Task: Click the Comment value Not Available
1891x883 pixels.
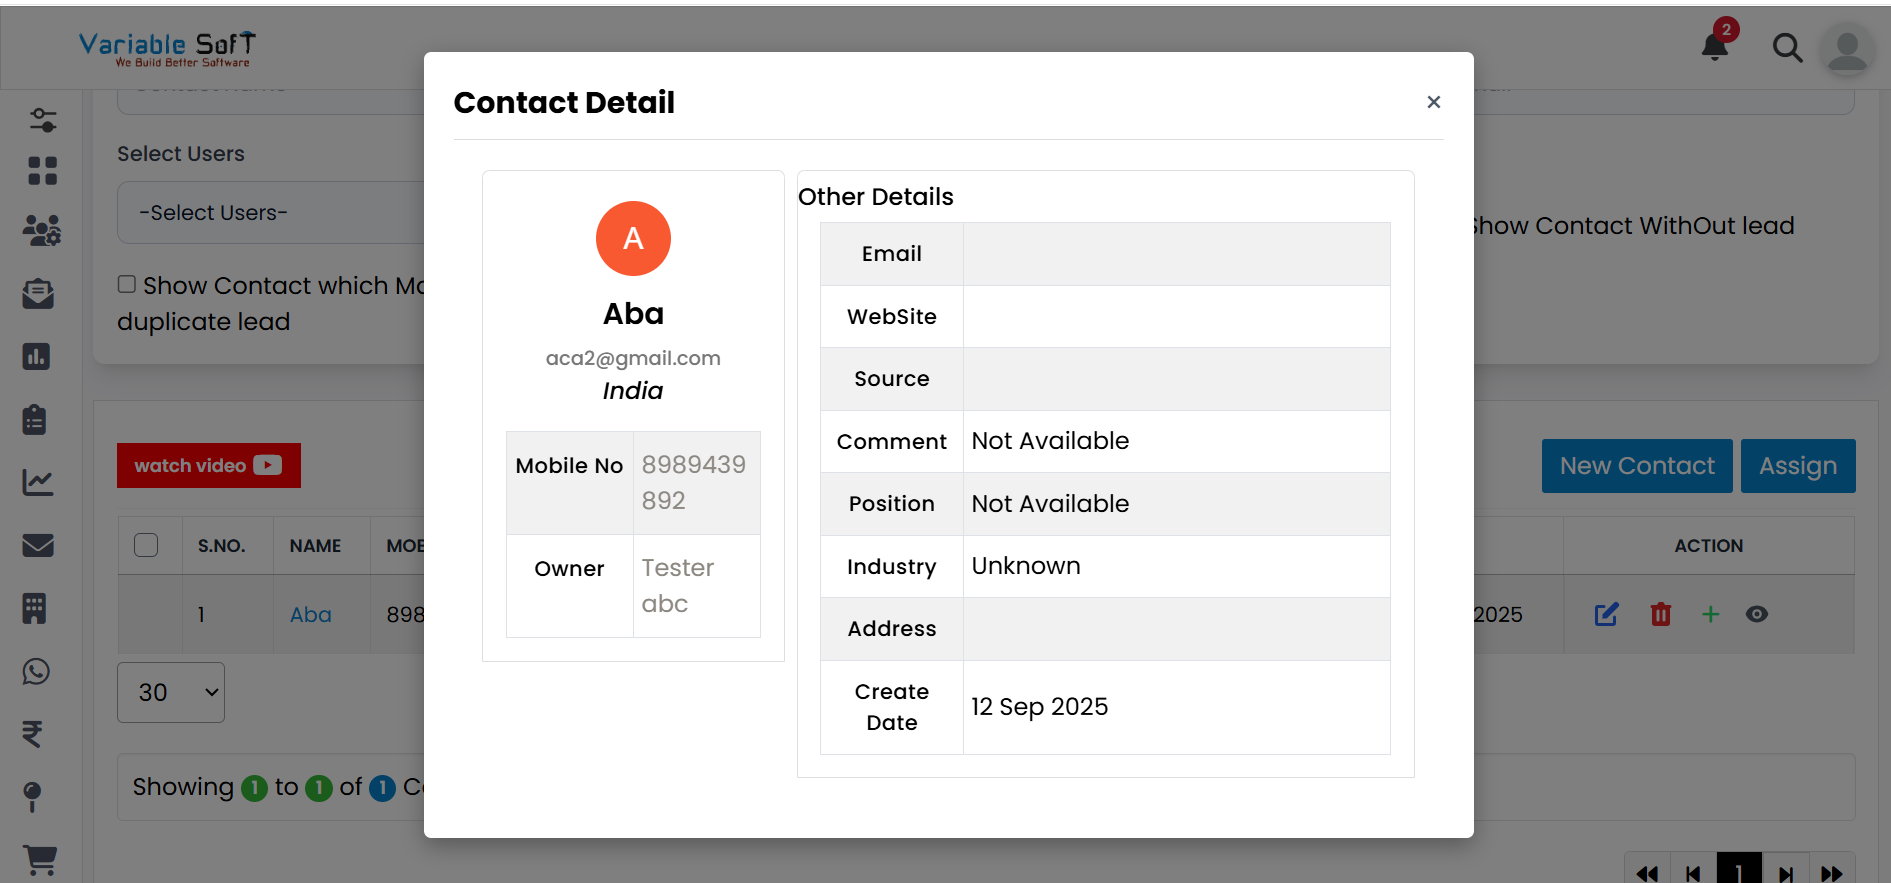Action: pos(1050,441)
